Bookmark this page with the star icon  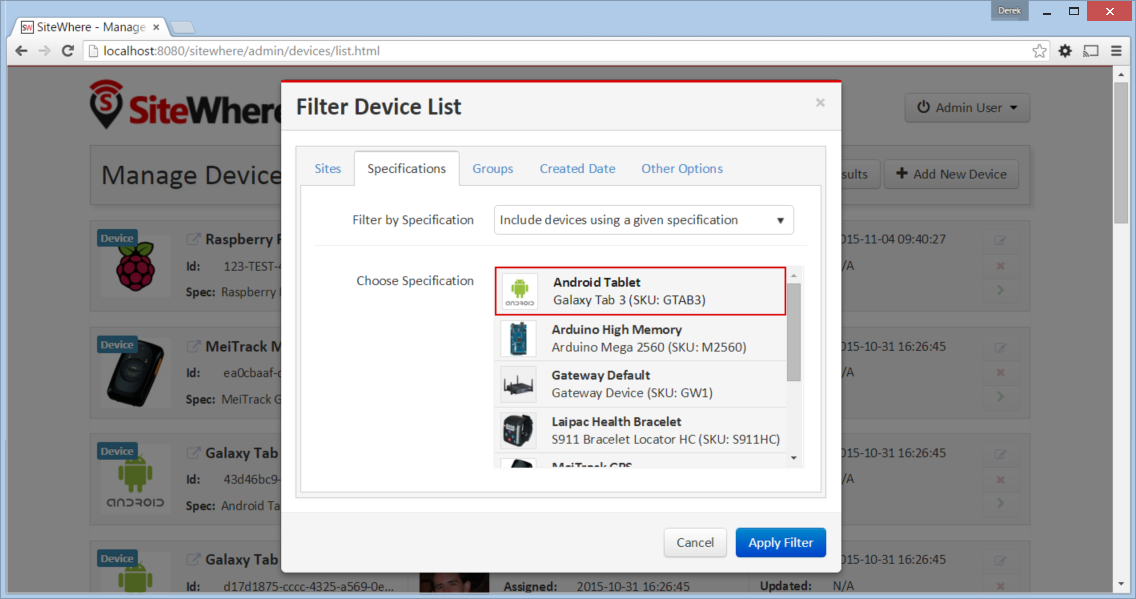tap(1039, 51)
